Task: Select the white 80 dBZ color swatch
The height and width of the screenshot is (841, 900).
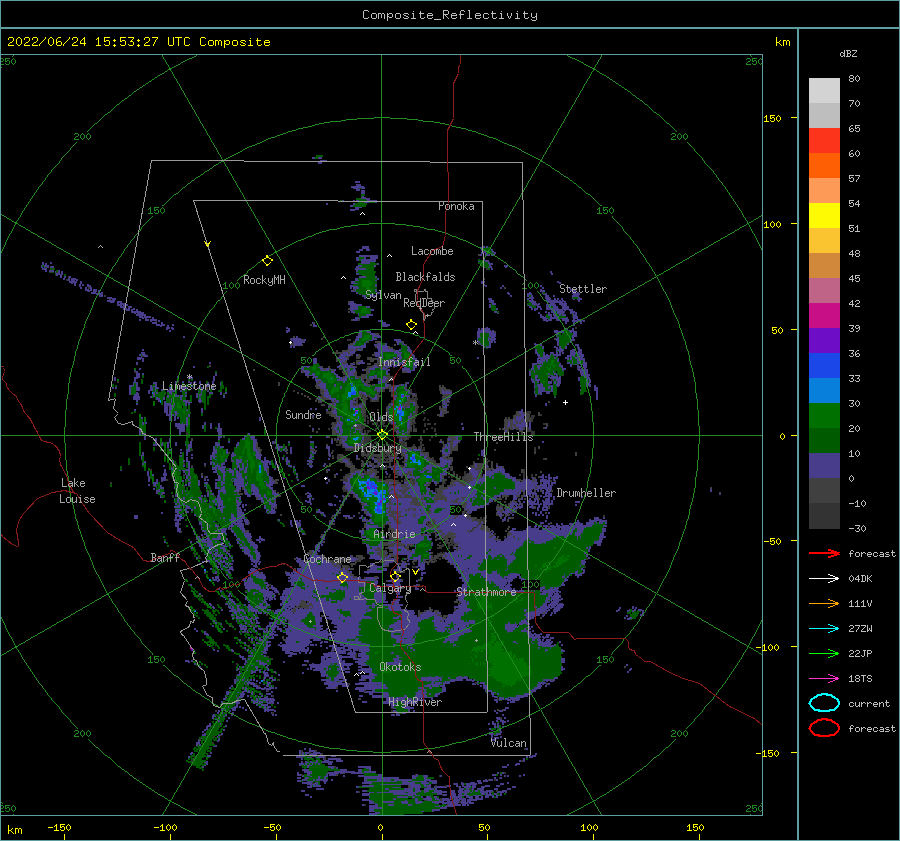Action: tap(824, 91)
